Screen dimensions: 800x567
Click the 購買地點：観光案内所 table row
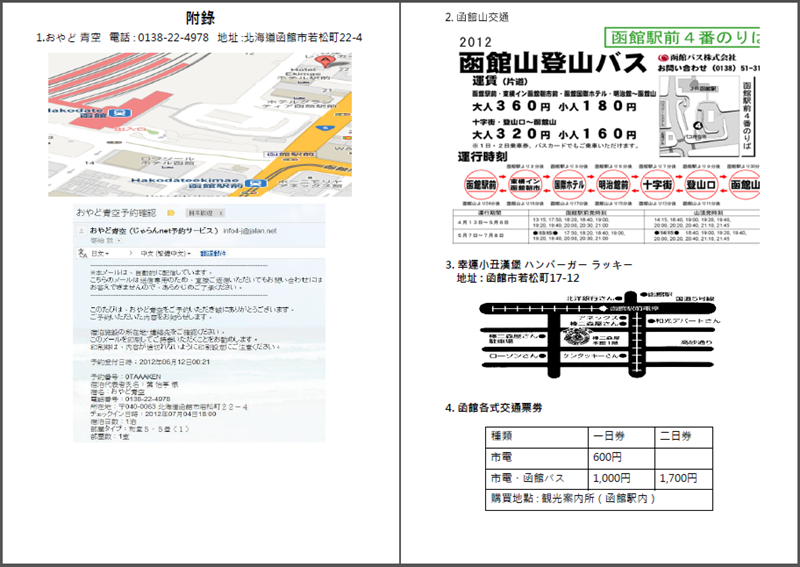pos(599,499)
